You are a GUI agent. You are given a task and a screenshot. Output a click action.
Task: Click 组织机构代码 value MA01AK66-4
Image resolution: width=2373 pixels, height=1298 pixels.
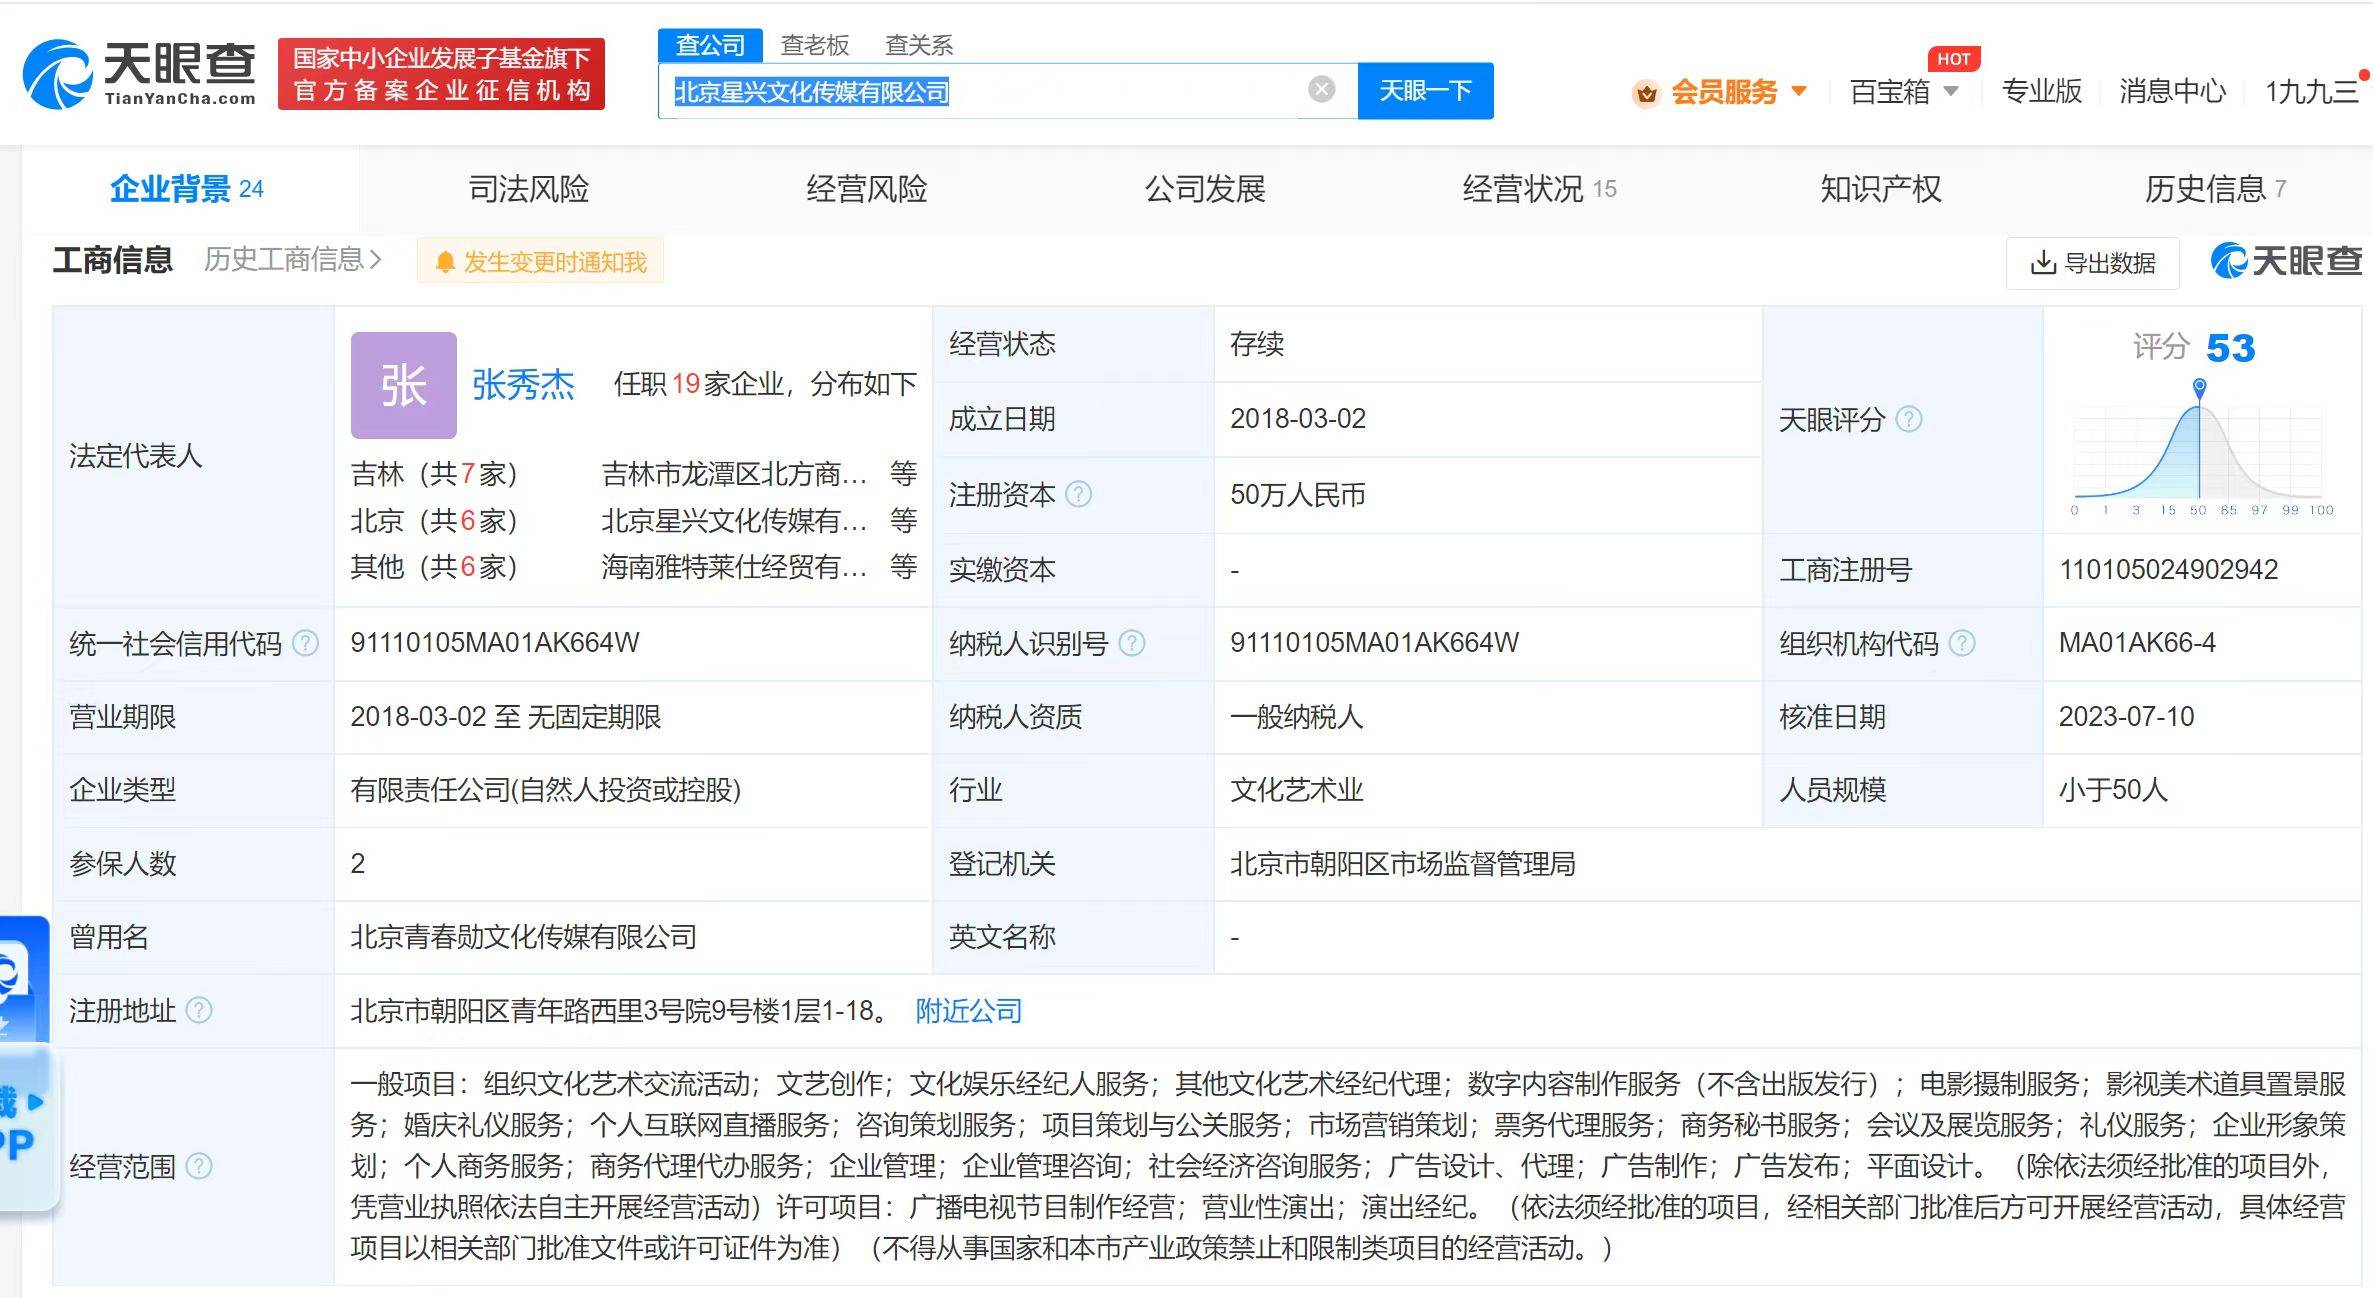pos(2137,643)
